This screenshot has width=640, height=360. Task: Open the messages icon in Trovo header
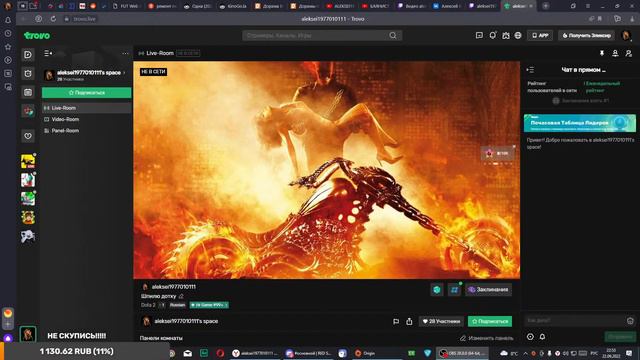(479, 36)
